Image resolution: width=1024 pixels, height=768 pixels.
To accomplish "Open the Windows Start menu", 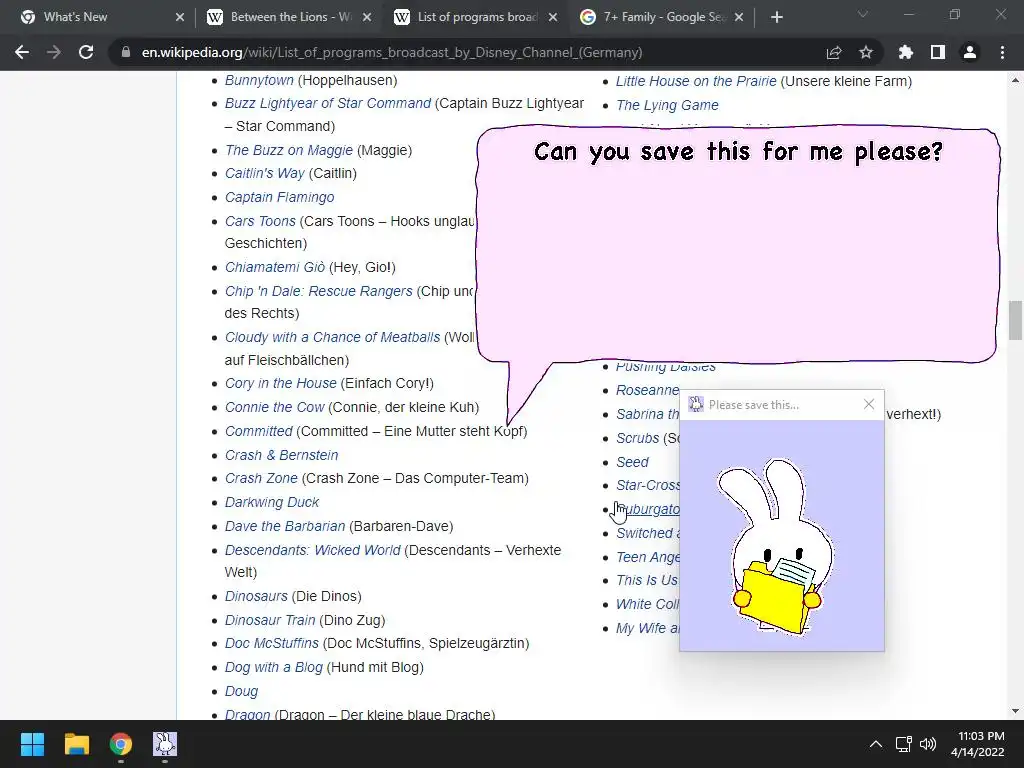I will (32, 744).
